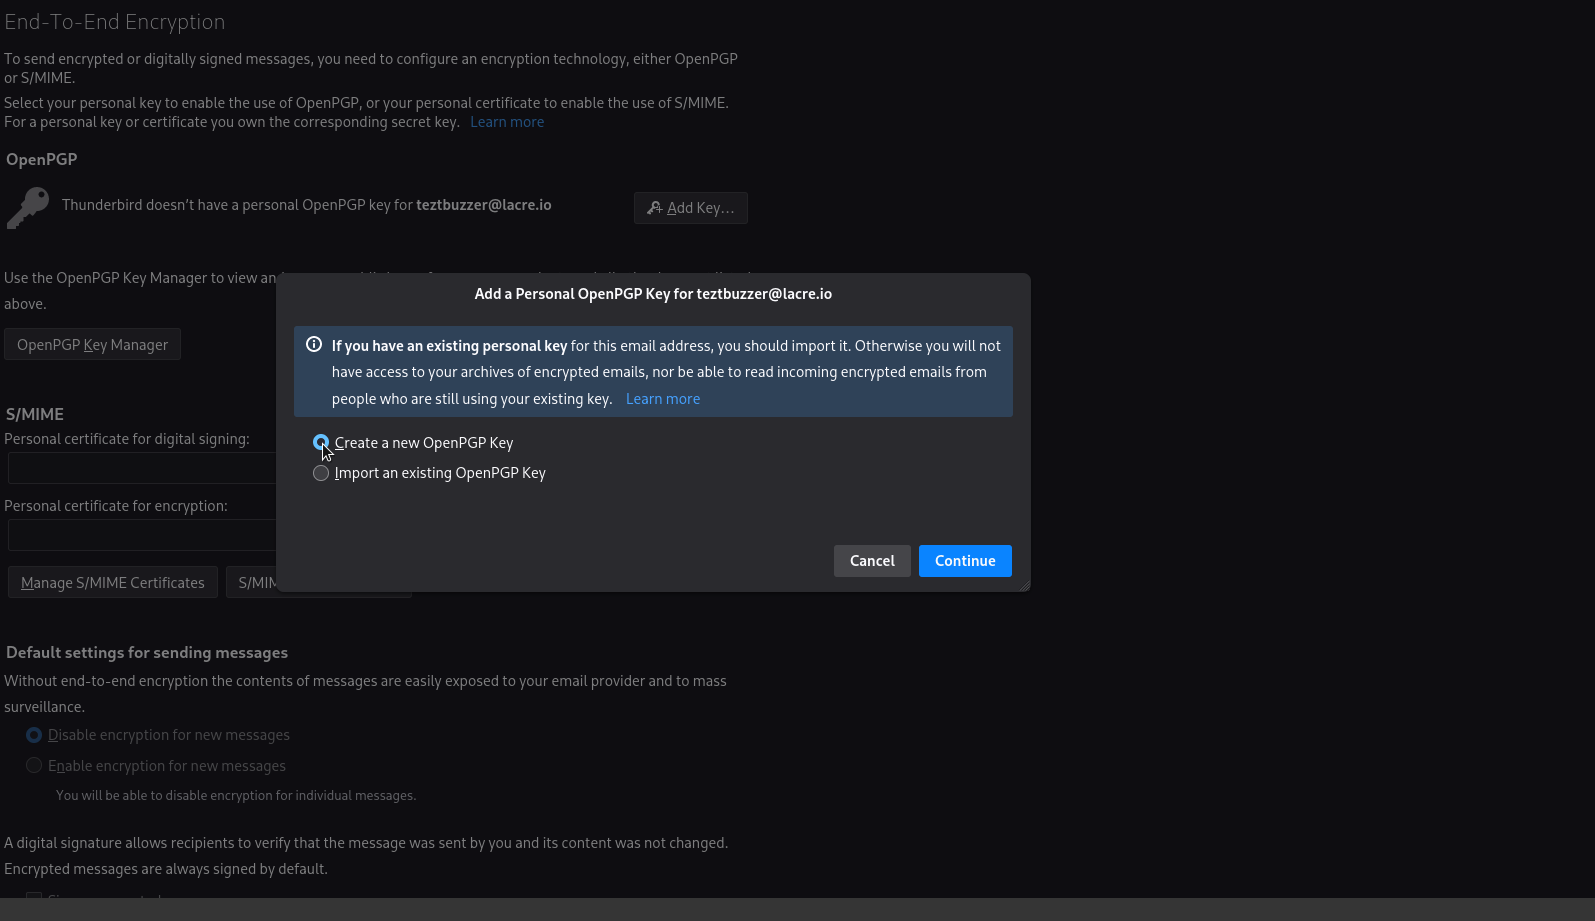Open the OpenPGP Key Manager
Image resolution: width=1595 pixels, height=921 pixels.
(92, 344)
